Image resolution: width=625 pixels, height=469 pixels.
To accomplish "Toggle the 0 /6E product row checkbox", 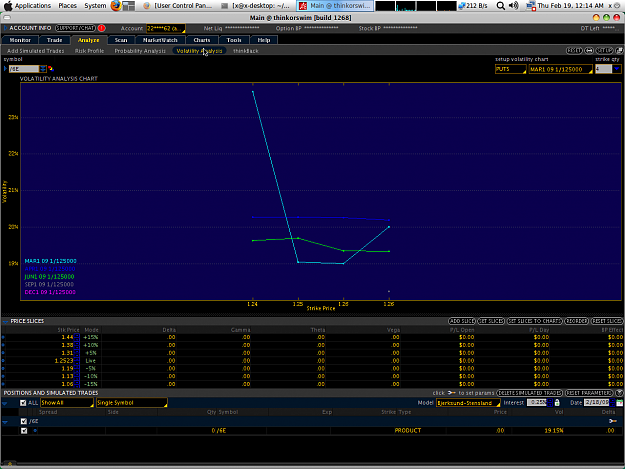I will coord(24,431).
